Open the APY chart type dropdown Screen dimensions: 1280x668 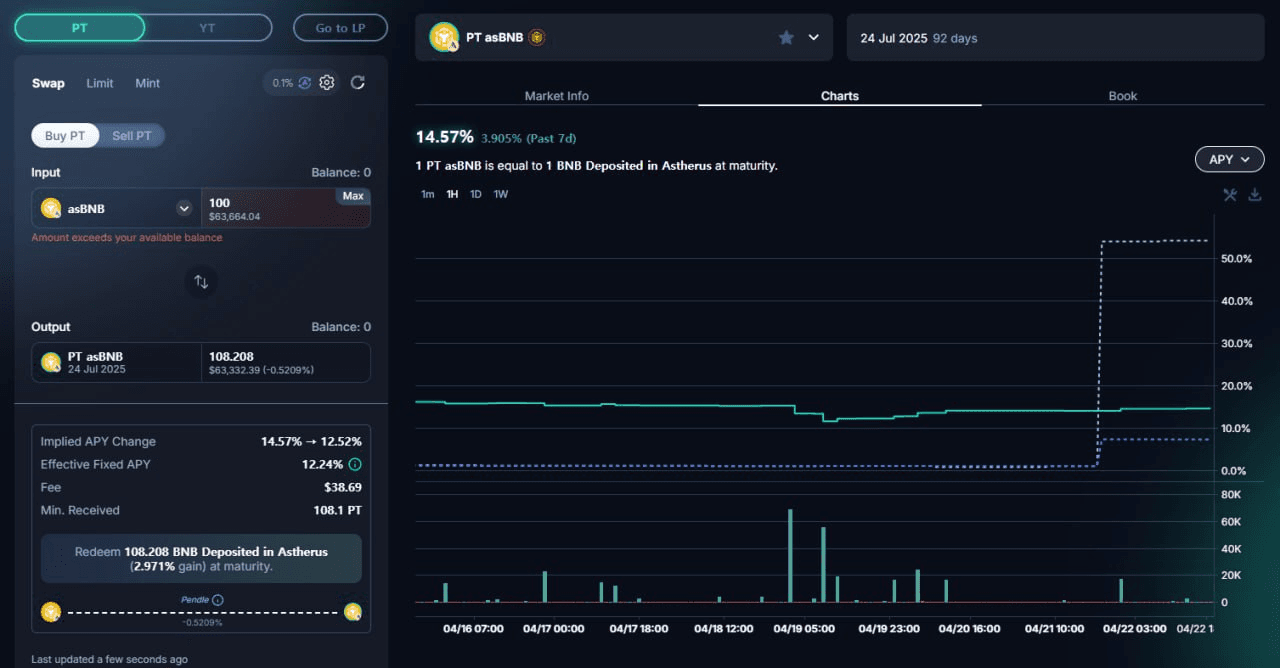1229,159
